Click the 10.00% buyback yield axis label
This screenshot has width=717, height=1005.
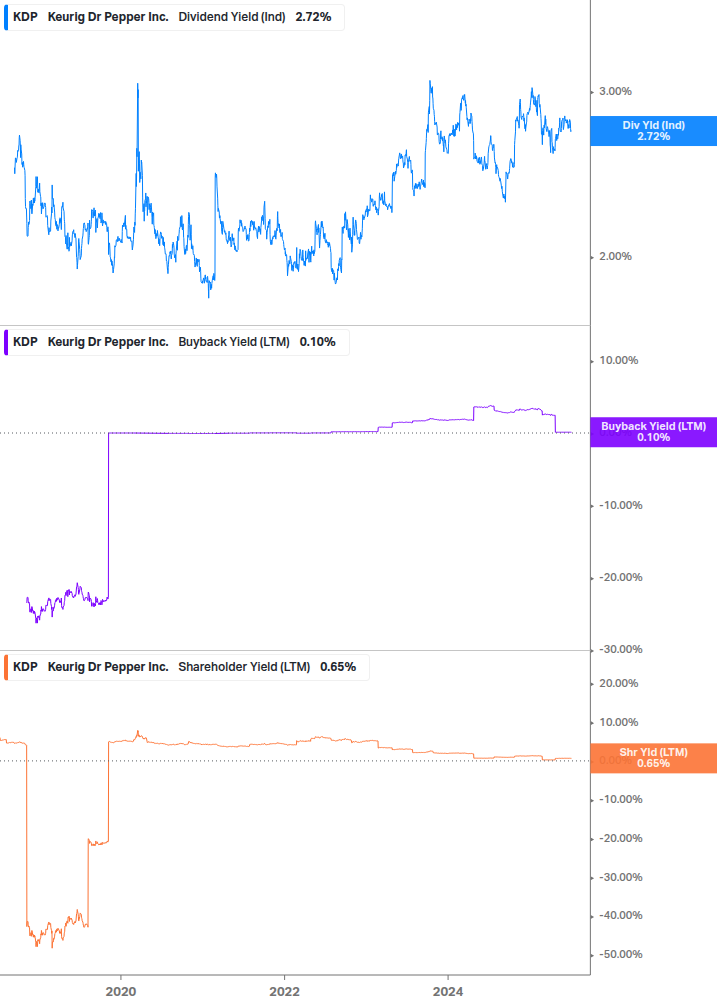click(x=618, y=360)
